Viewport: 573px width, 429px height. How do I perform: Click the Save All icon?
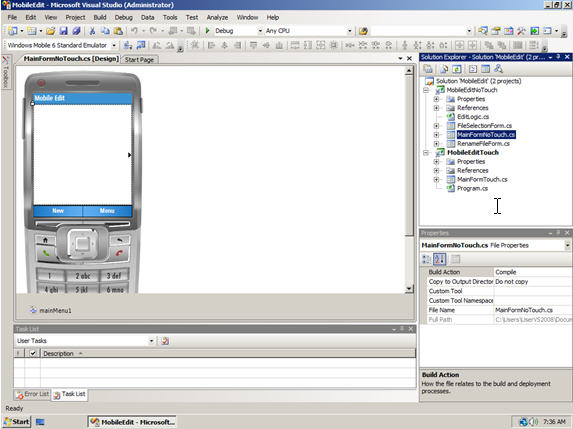[76, 31]
